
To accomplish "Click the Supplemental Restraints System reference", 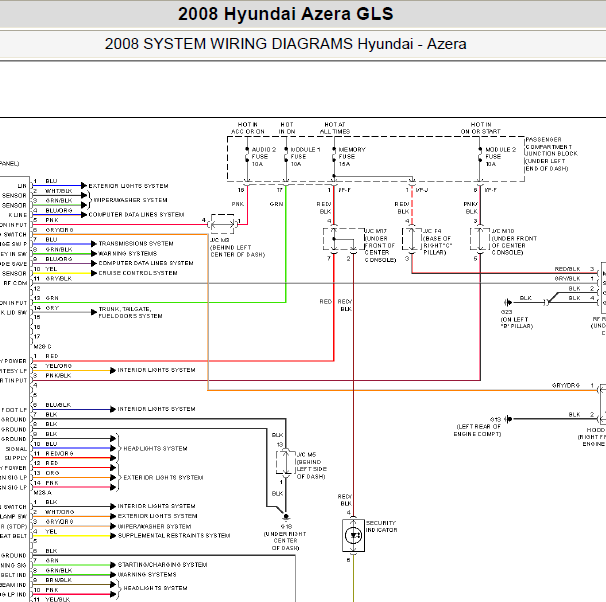I will pos(174,536).
